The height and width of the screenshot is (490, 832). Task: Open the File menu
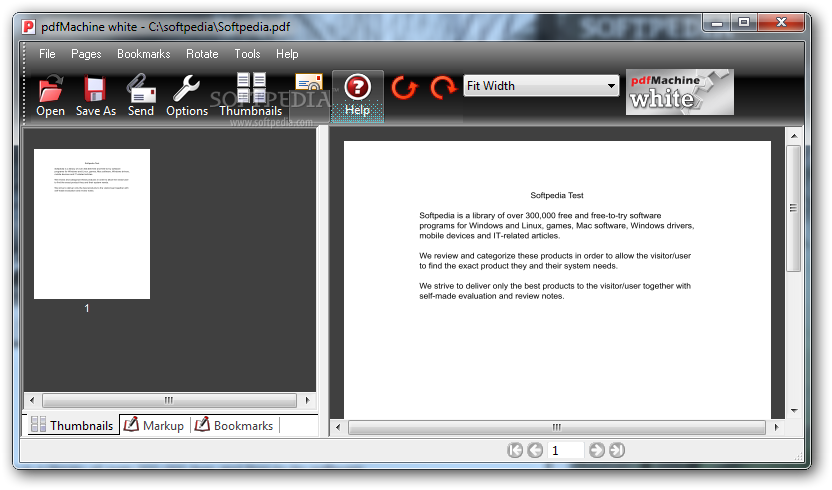pyautogui.click(x=47, y=54)
